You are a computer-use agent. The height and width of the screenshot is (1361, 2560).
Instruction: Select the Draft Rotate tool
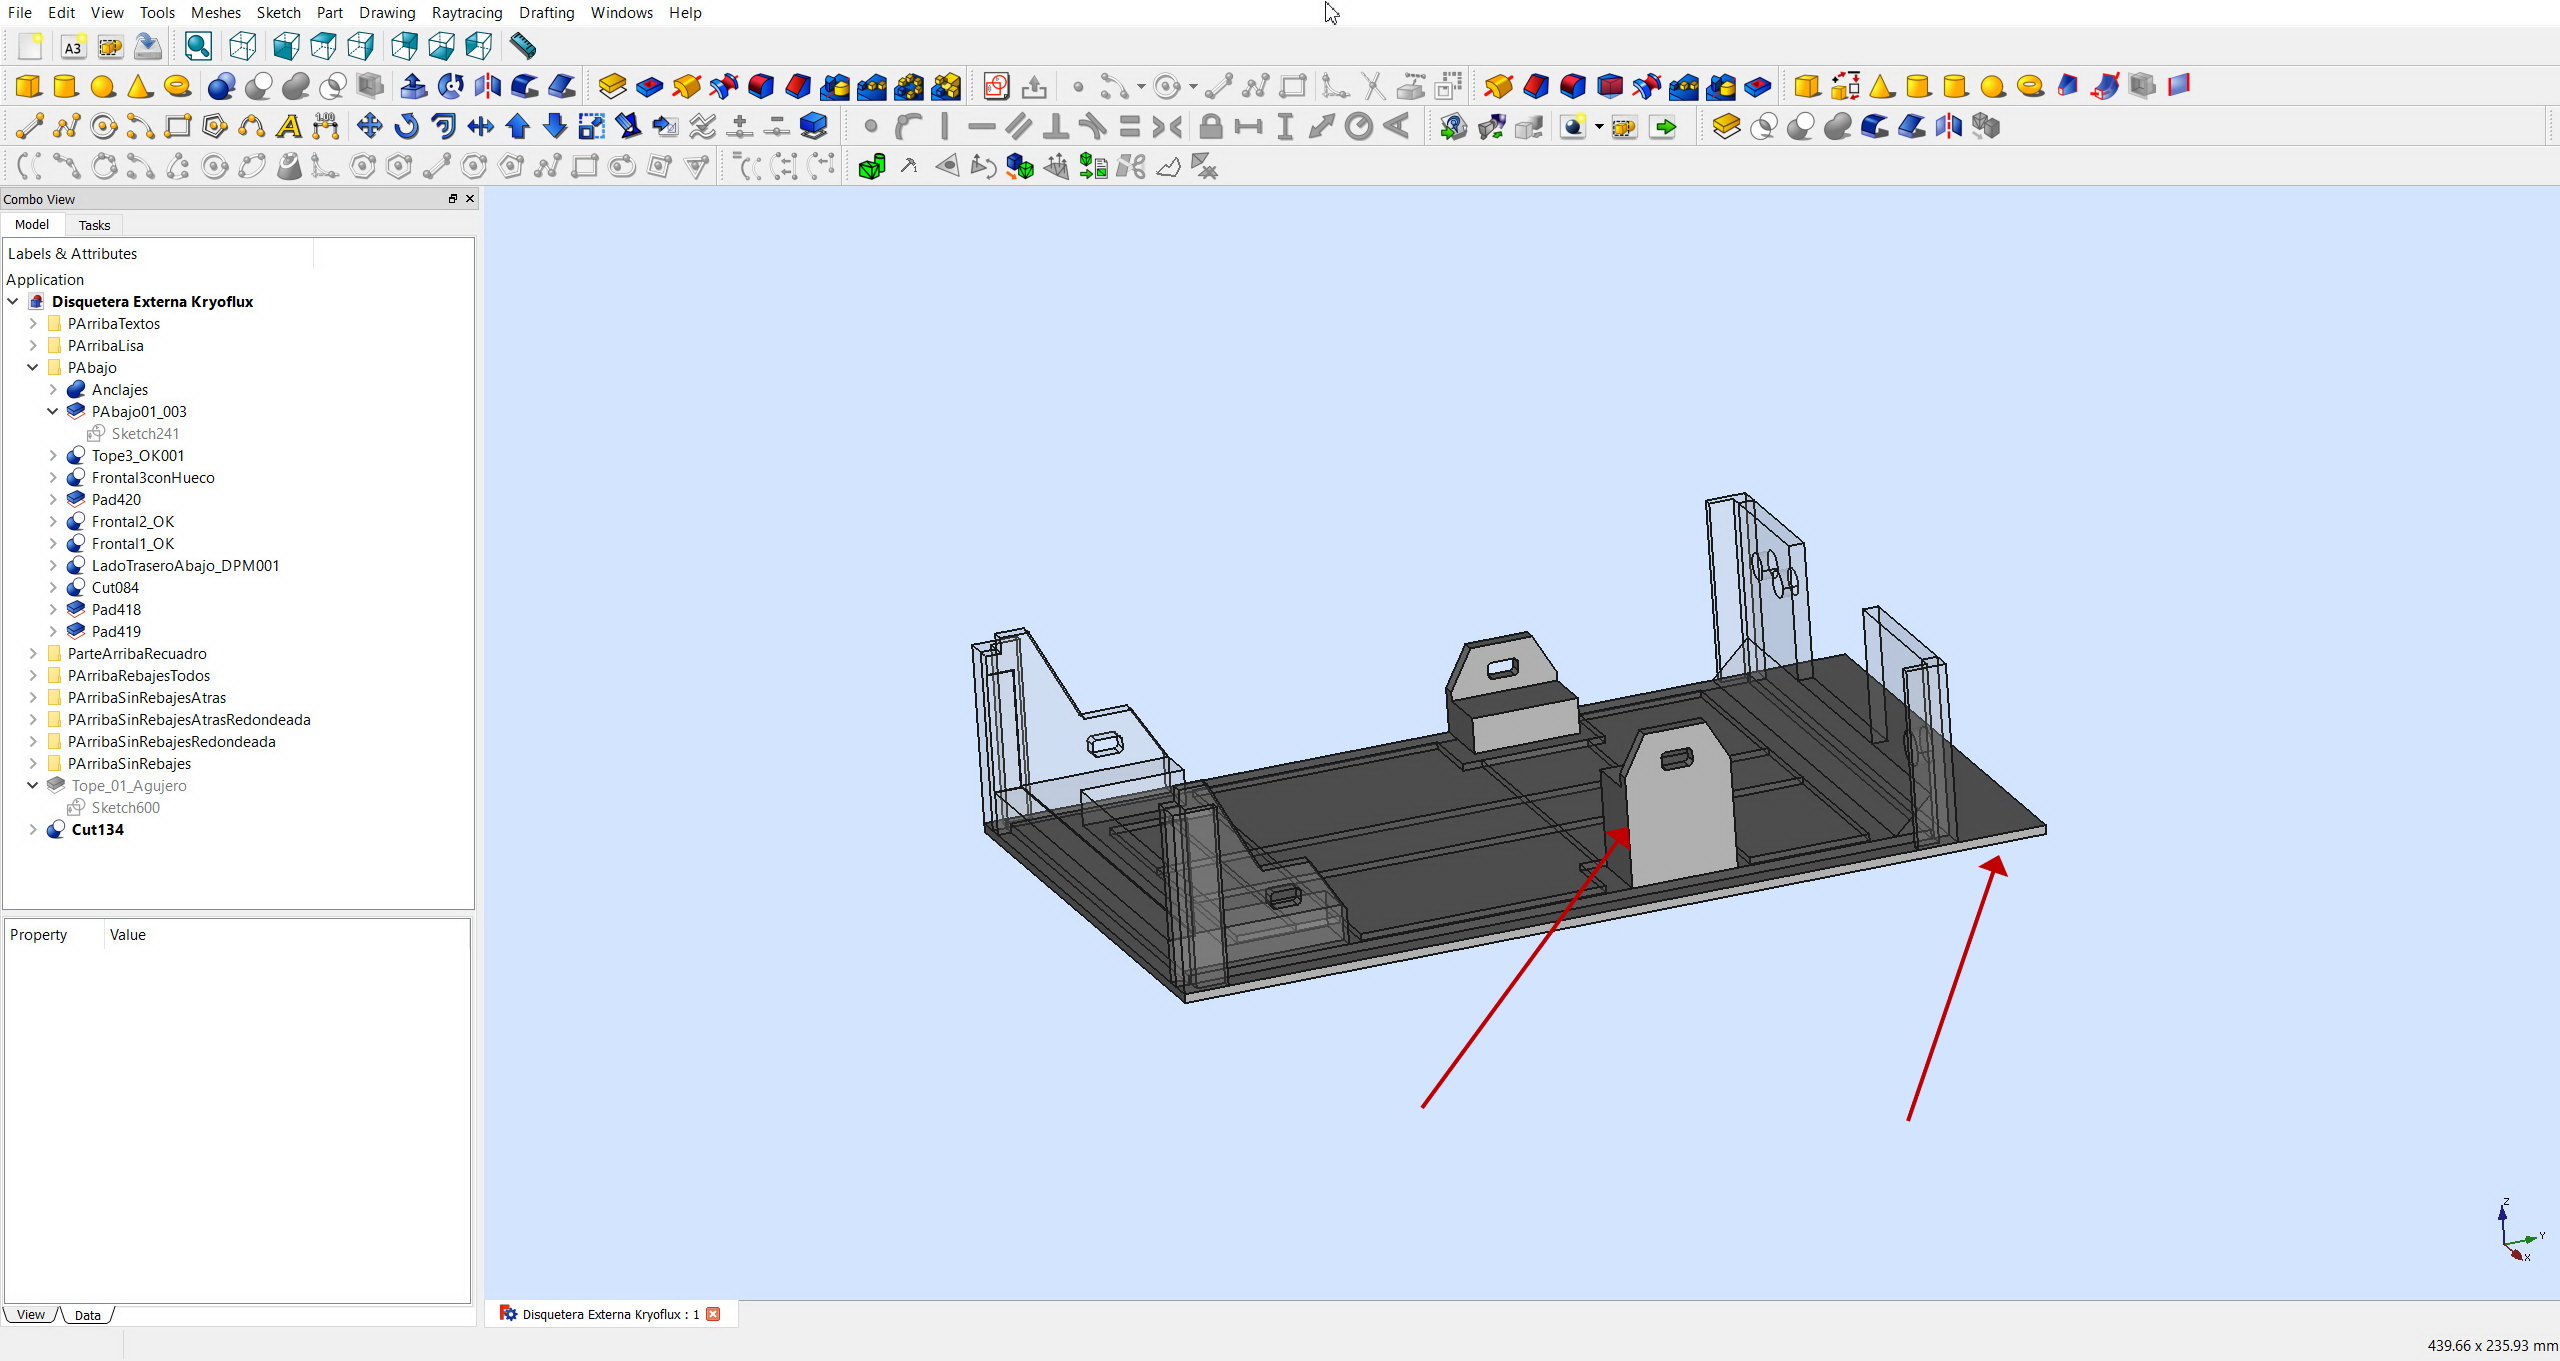click(406, 126)
